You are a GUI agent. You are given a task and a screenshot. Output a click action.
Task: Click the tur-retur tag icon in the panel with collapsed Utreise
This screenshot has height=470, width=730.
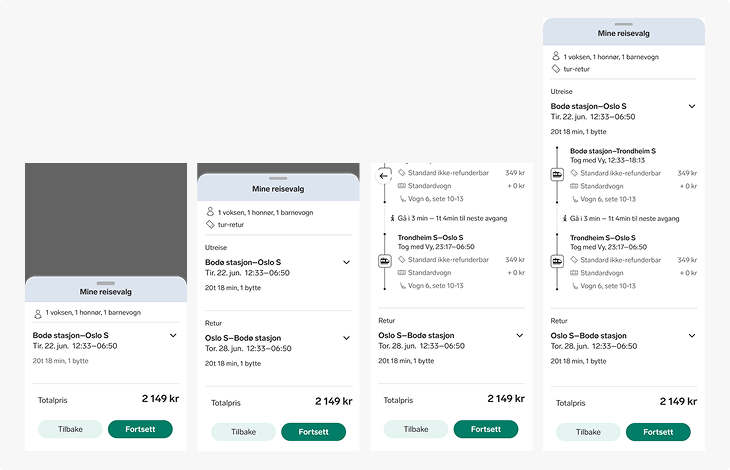tap(210, 224)
